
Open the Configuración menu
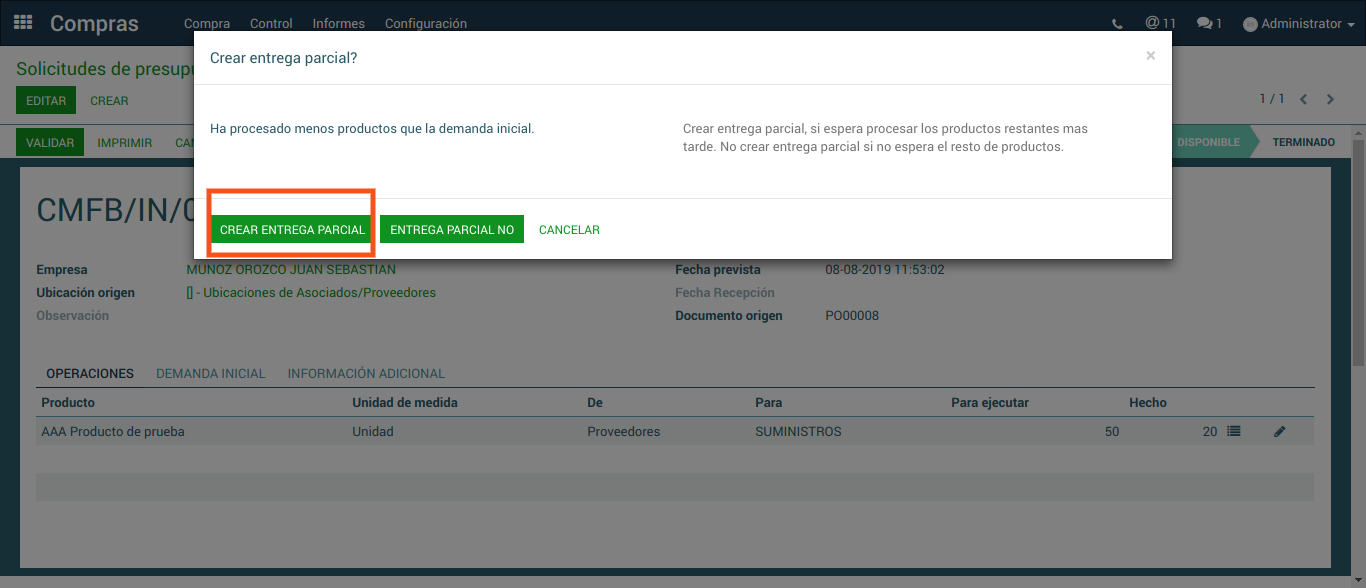point(425,24)
